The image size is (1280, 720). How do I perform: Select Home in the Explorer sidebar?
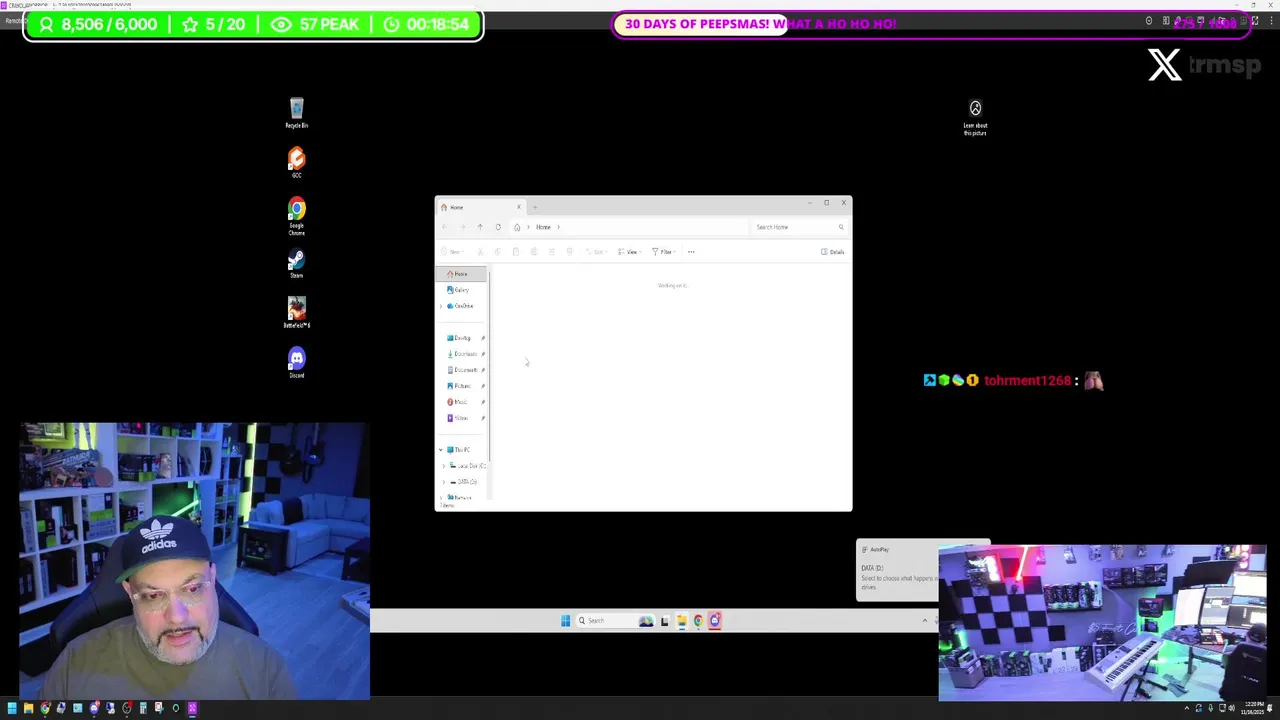461,274
